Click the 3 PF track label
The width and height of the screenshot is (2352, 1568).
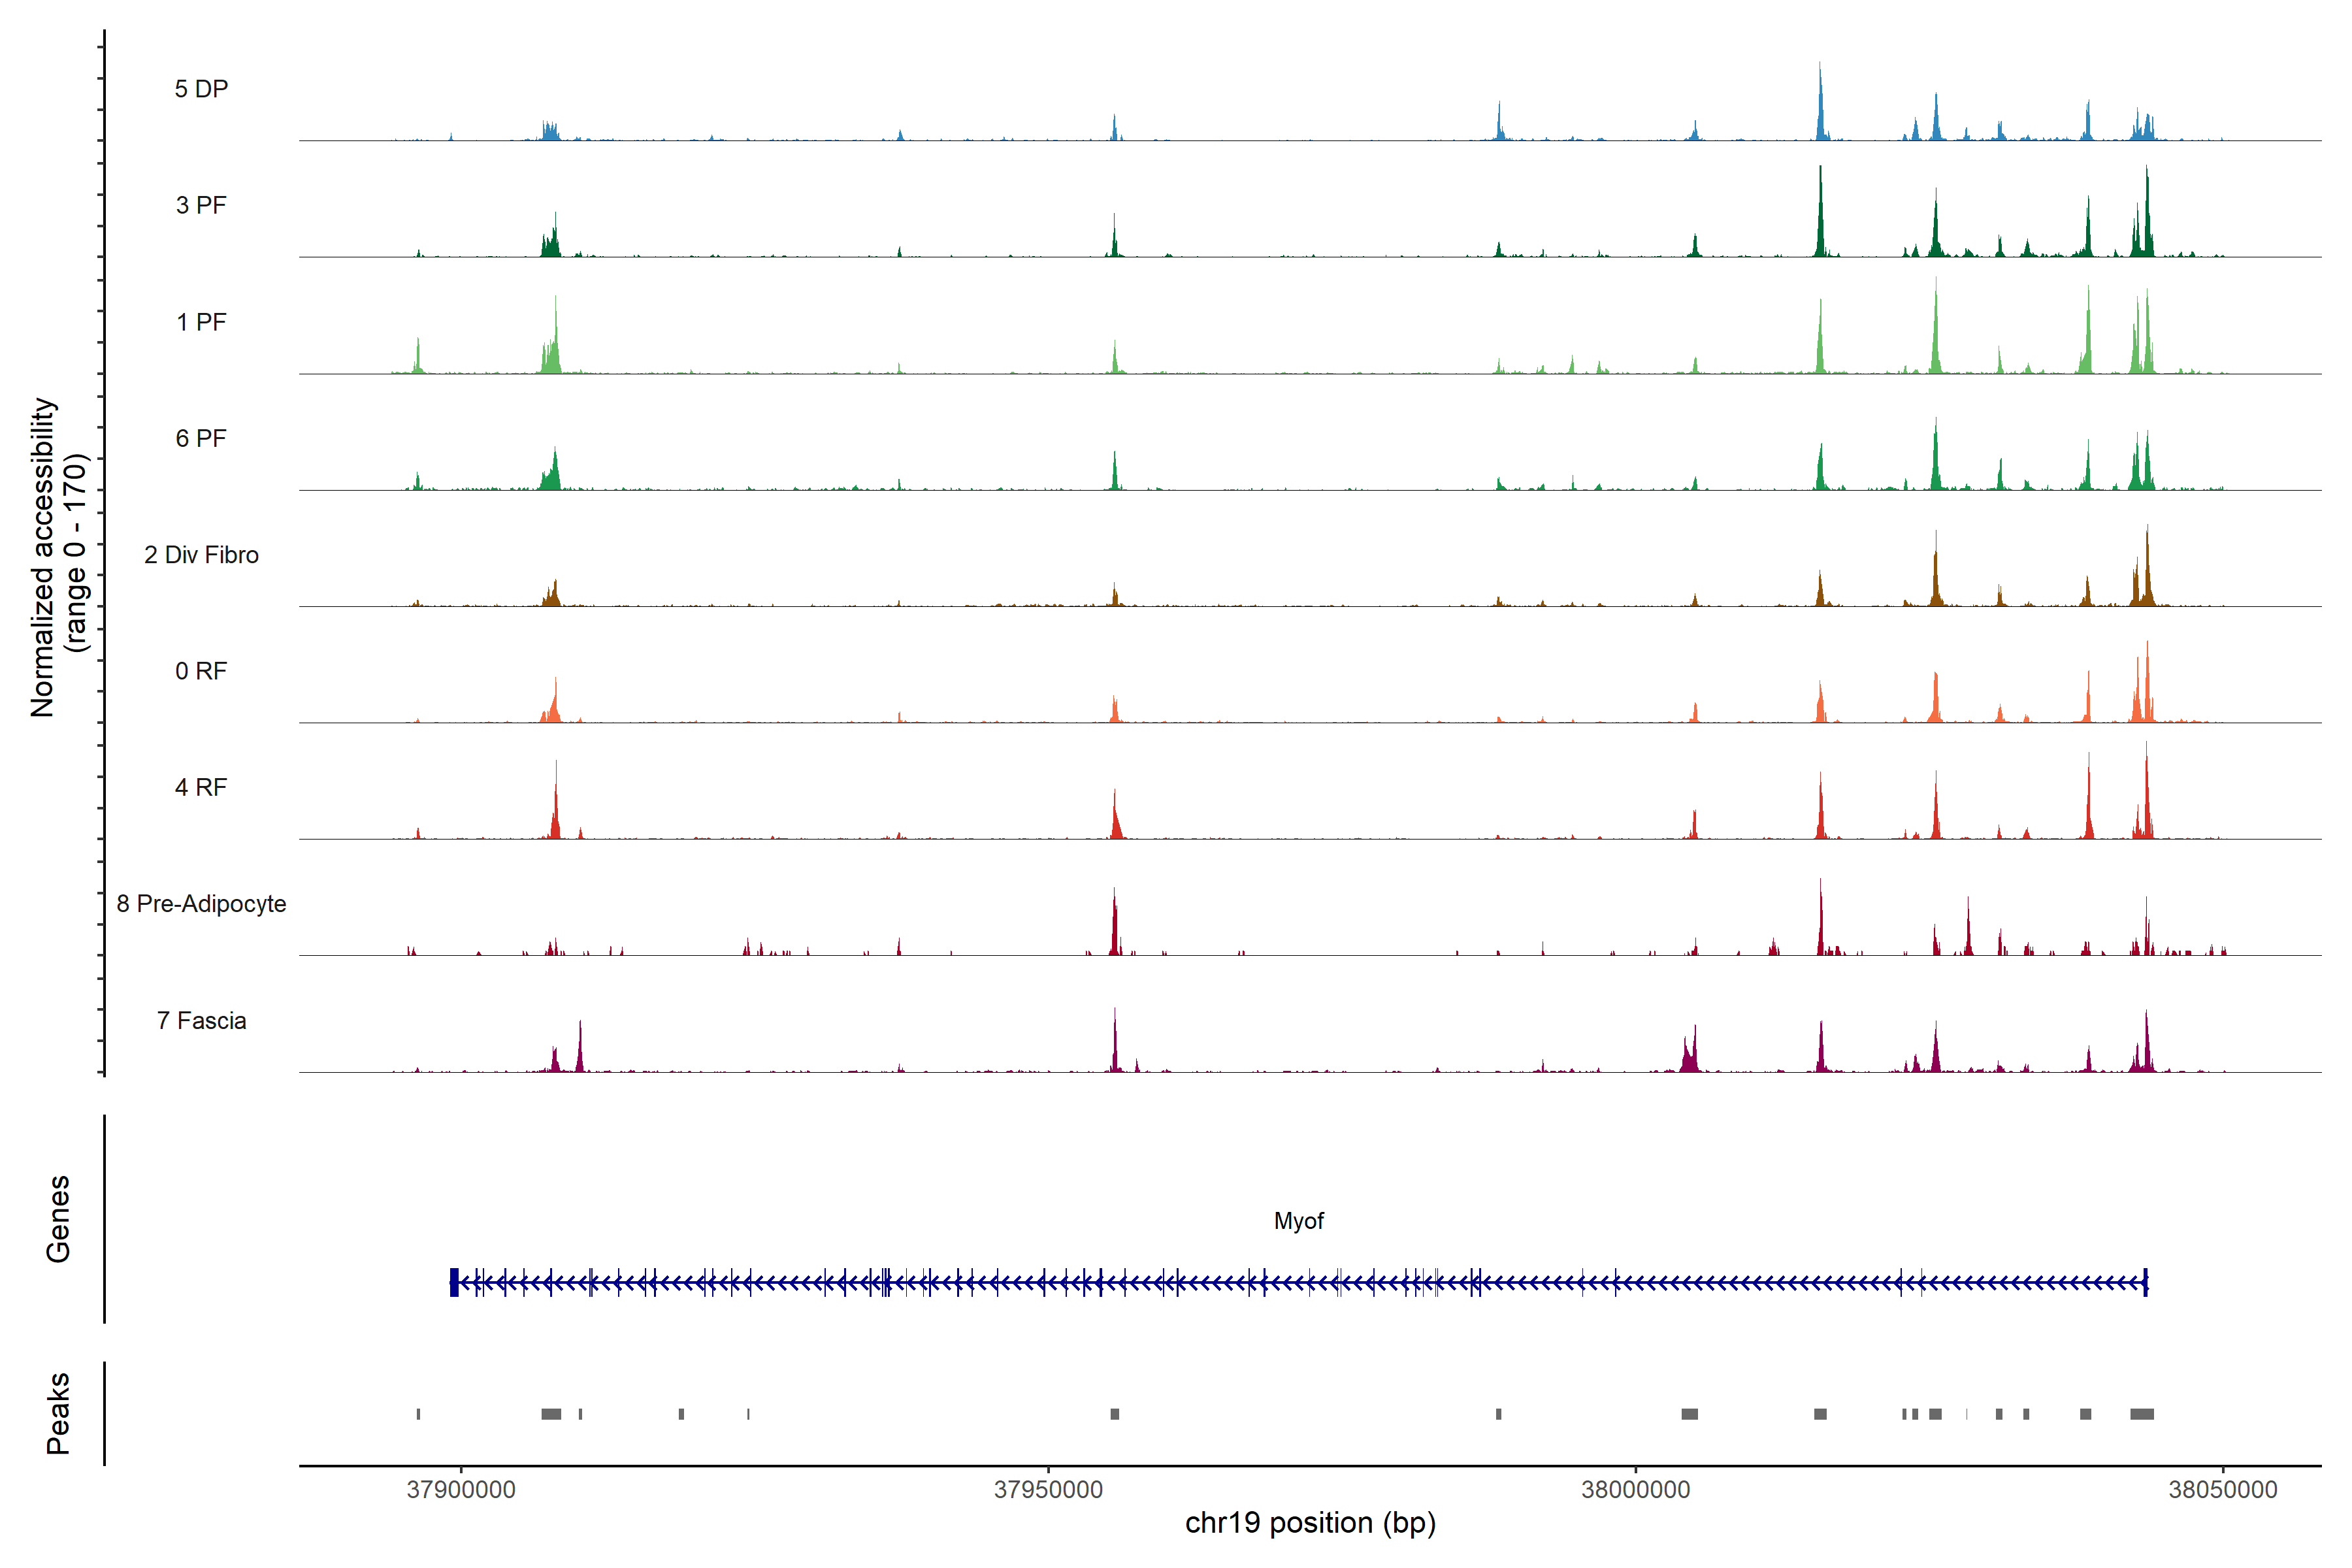point(201,205)
